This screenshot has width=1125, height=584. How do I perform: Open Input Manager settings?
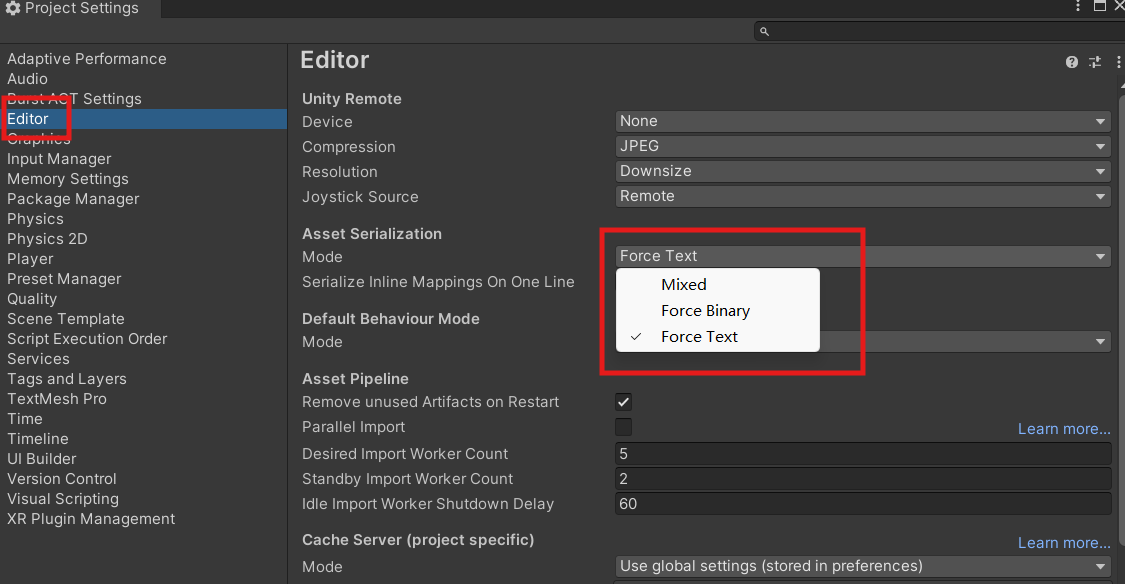[60, 159]
